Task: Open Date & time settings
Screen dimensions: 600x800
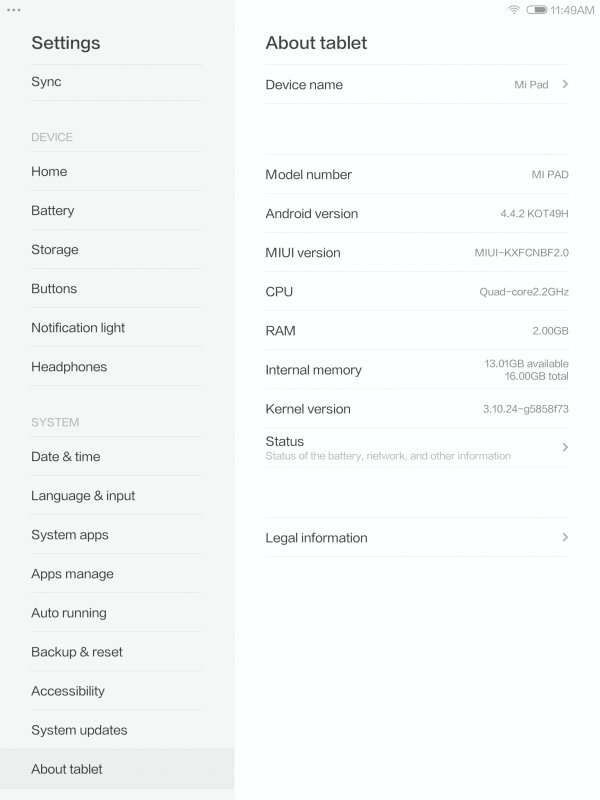Action: (117, 456)
